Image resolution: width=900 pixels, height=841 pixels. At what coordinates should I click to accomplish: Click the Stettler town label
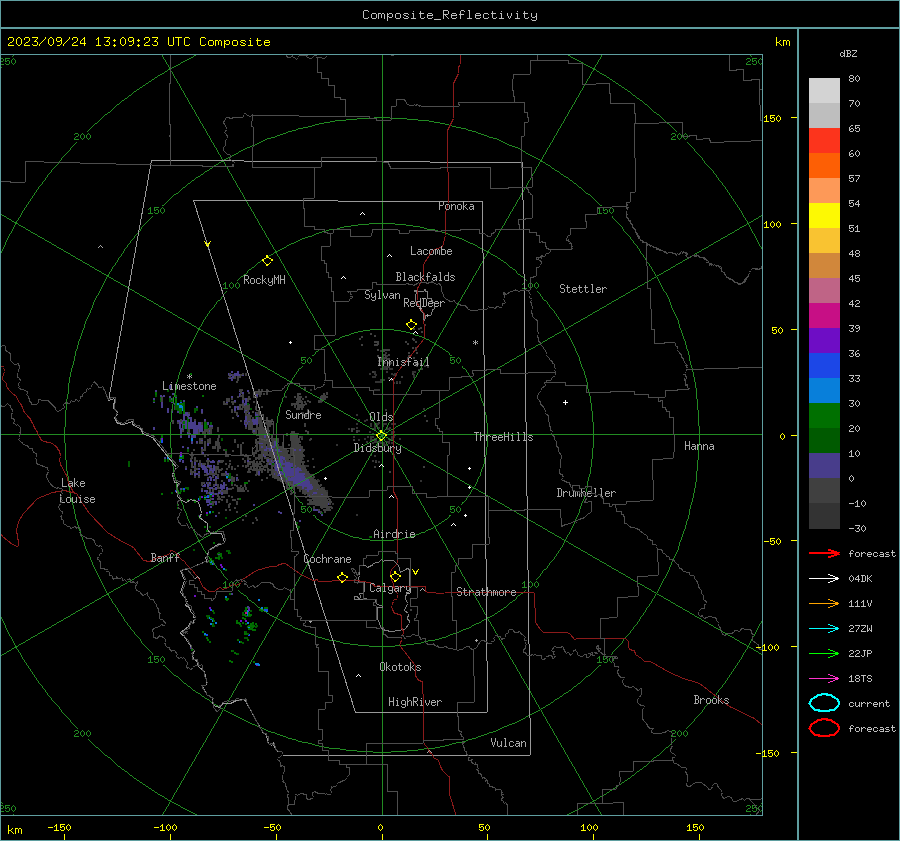click(583, 289)
